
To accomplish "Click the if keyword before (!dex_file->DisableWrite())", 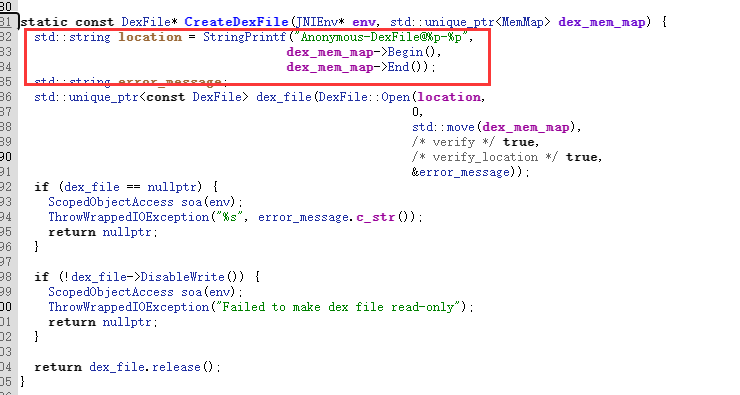I will click(42, 277).
